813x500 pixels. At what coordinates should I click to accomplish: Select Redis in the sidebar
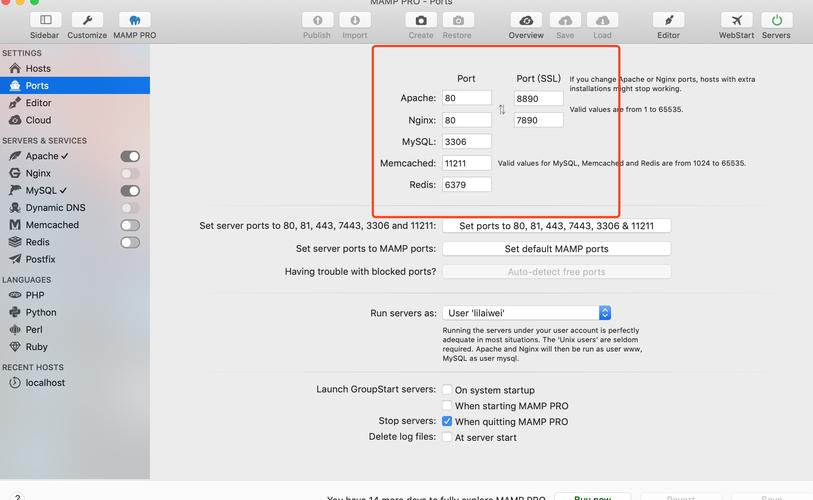[x=30, y=242]
